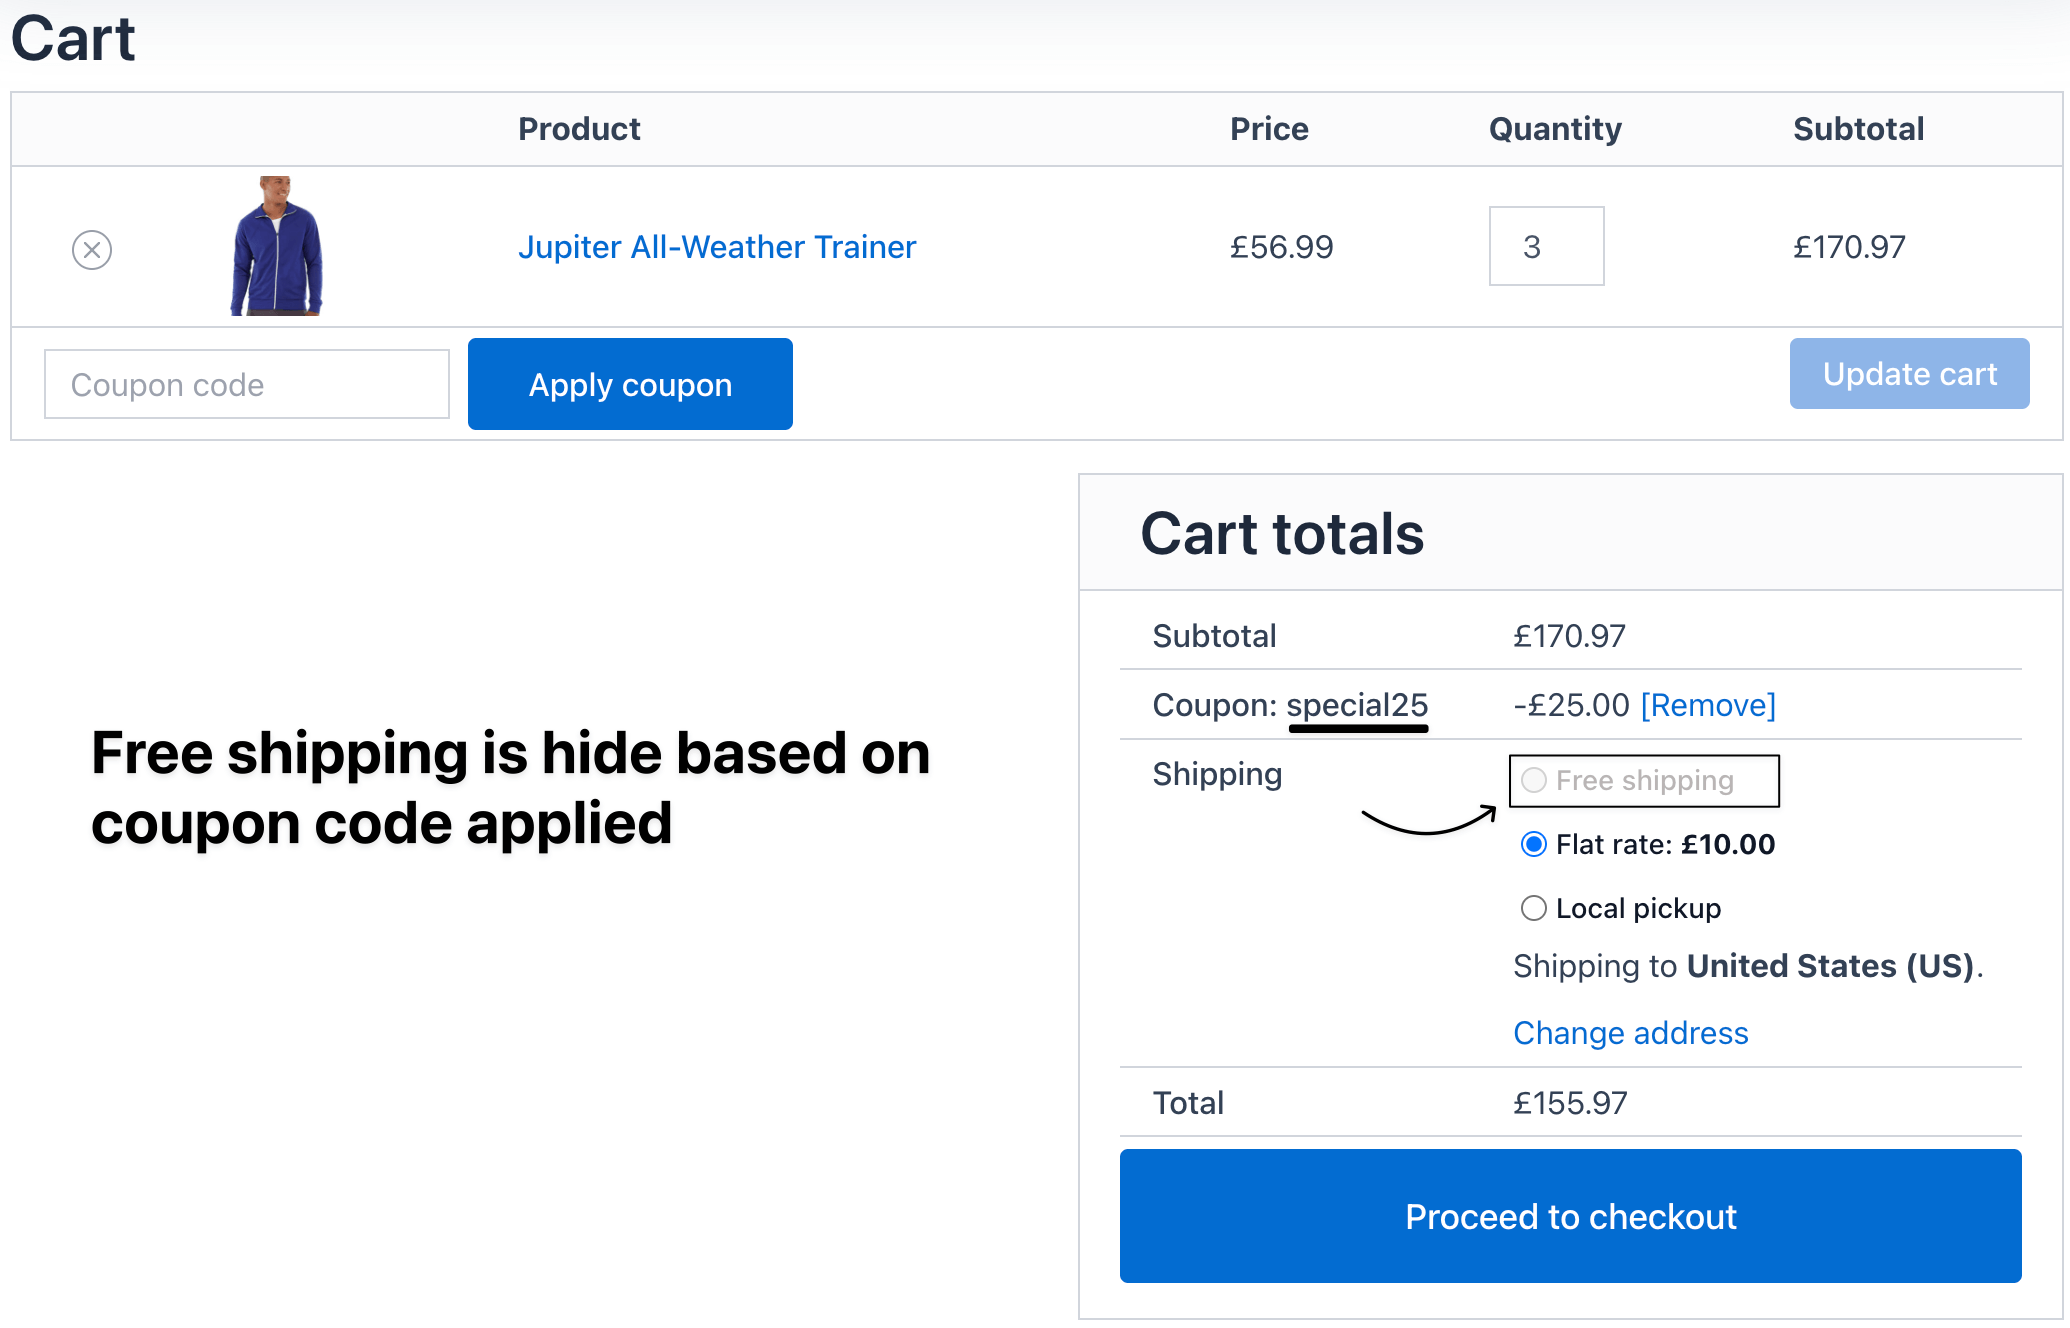Open the Jupiter All-Weather Trainer product link
This screenshot has width=2070, height=1328.
(x=716, y=247)
